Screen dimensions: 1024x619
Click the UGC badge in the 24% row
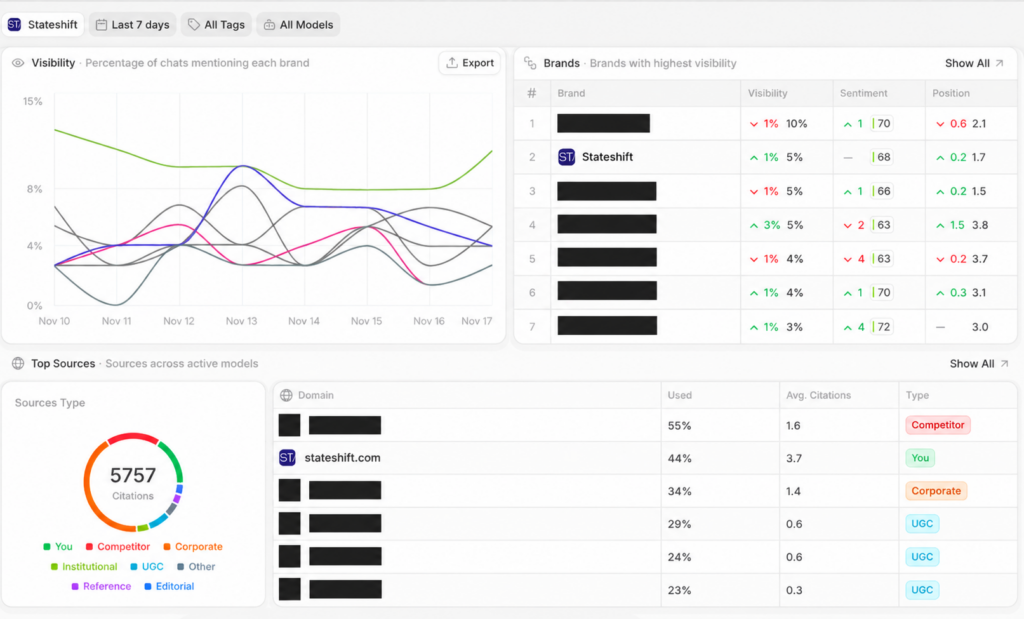tap(922, 557)
